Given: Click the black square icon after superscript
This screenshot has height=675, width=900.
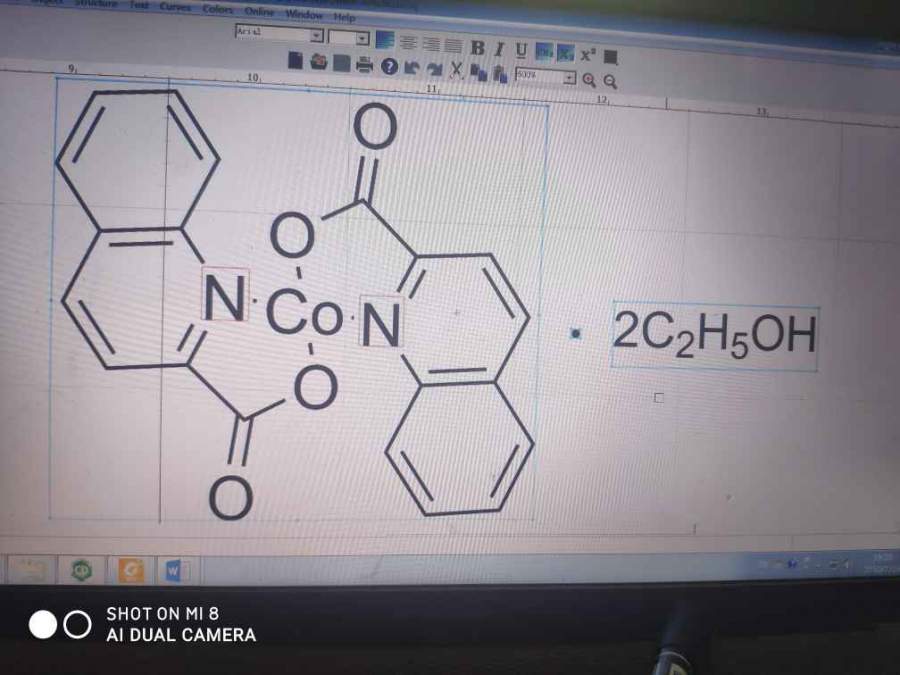Looking at the screenshot, I should (x=611, y=57).
